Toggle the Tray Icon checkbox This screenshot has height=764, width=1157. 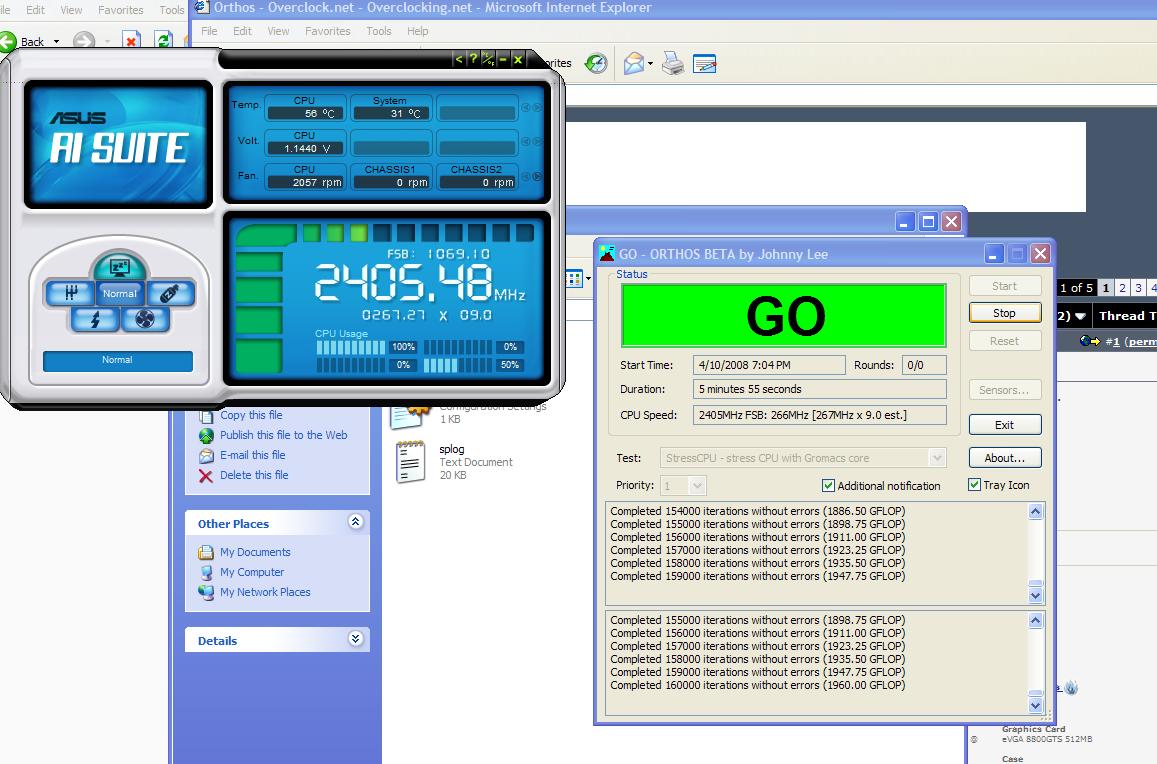point(974,485)
